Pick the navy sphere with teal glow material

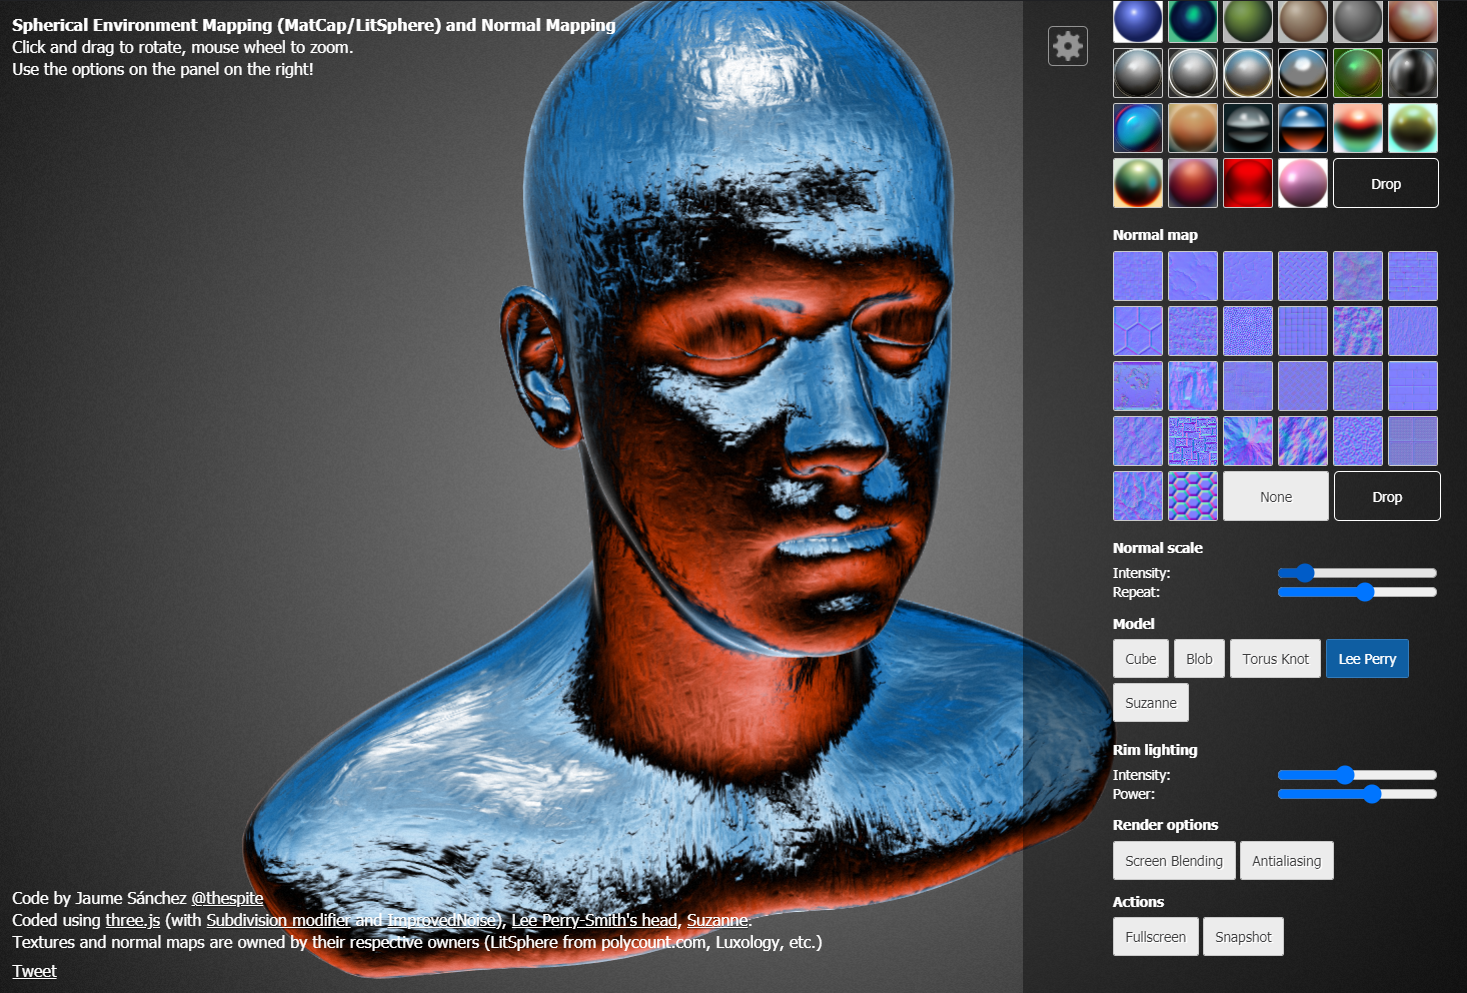coord(1193,21)
